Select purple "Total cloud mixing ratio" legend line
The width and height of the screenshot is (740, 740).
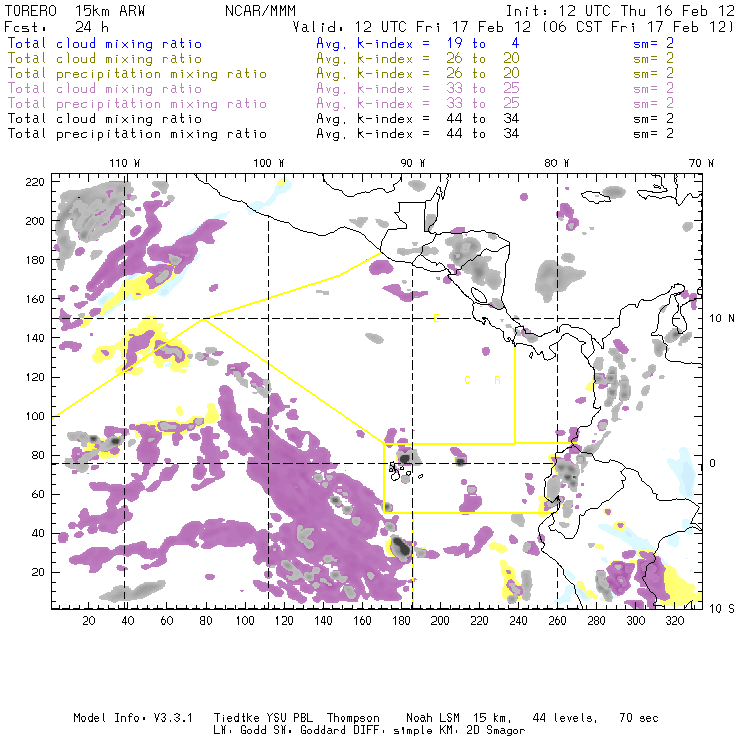[105, 89]
